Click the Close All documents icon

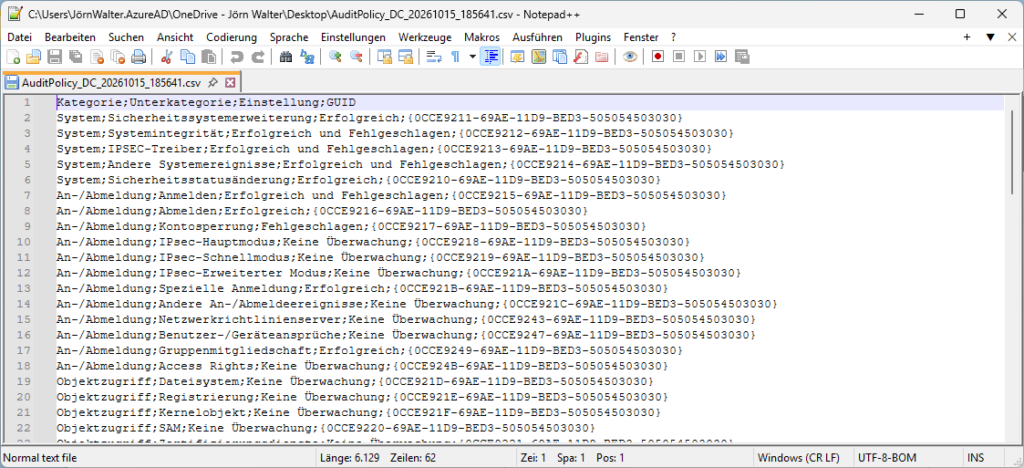(118, 57)
